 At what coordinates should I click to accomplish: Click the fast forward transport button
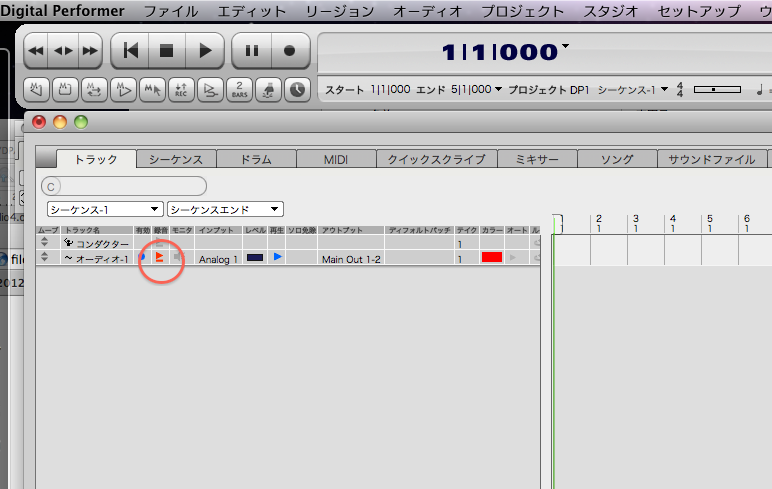pos(90,51)
